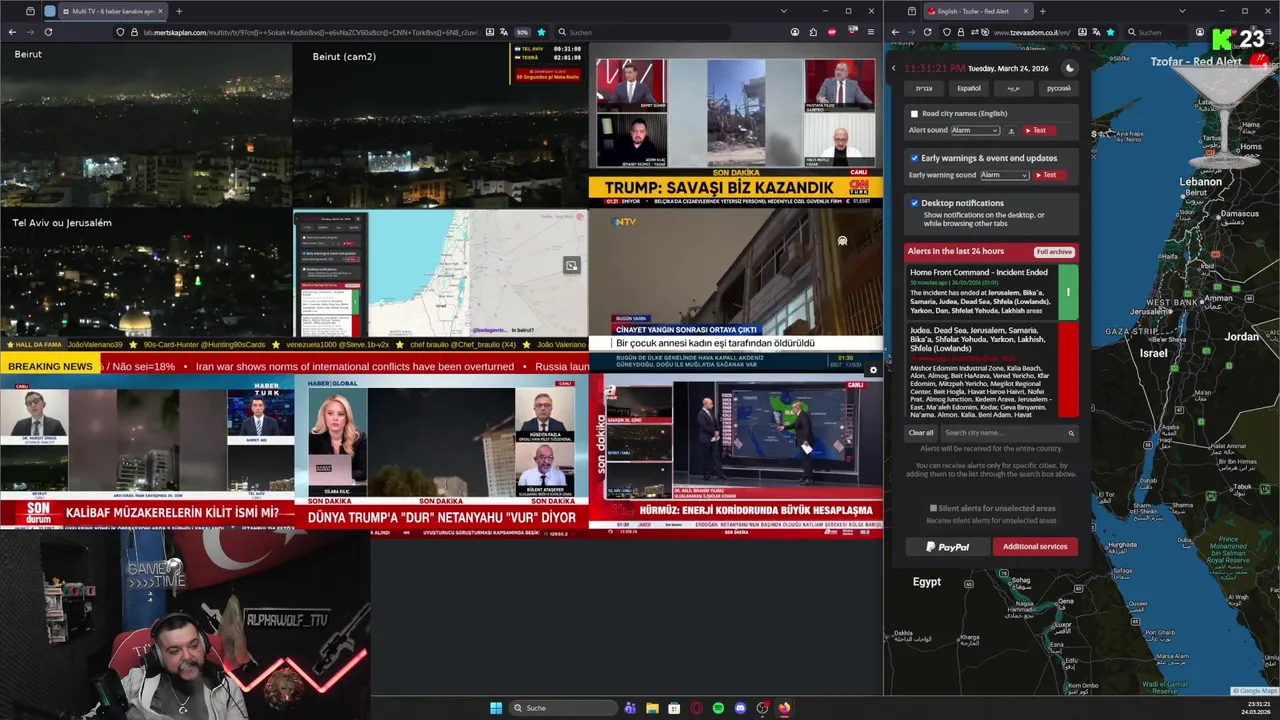Viewport: 1280px width, 720px height.
Task: Open Home Front Command - Incident Ended alert
Action: click(x=992, y=292)
